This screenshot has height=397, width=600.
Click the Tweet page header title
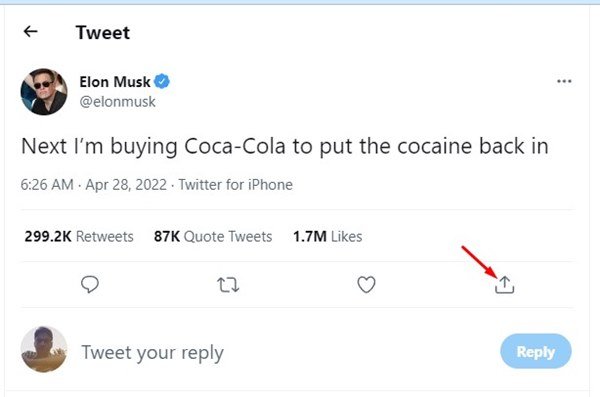(103, 32)
